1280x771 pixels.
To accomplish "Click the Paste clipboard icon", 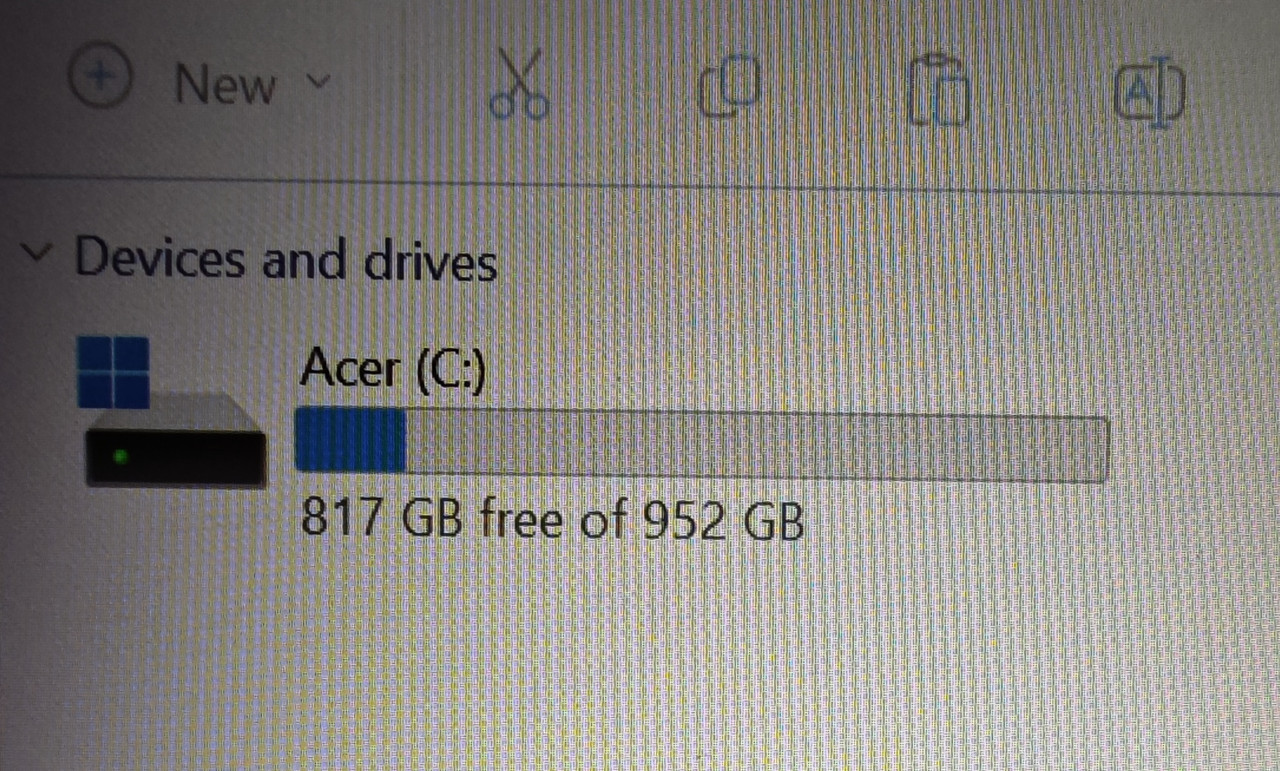I will click(x=940, y=89).
